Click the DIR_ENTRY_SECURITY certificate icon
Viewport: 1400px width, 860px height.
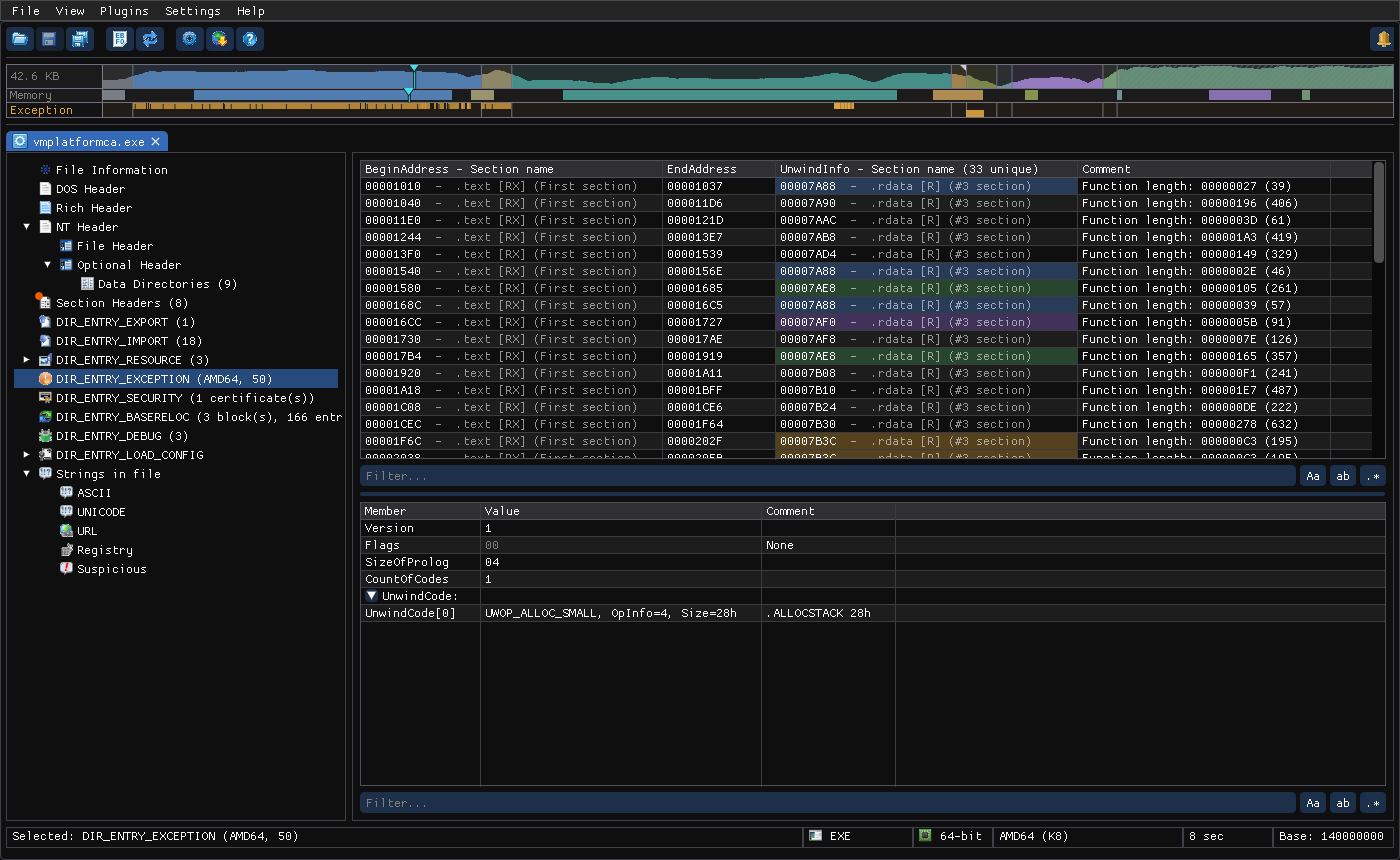(x=45, y=398)
